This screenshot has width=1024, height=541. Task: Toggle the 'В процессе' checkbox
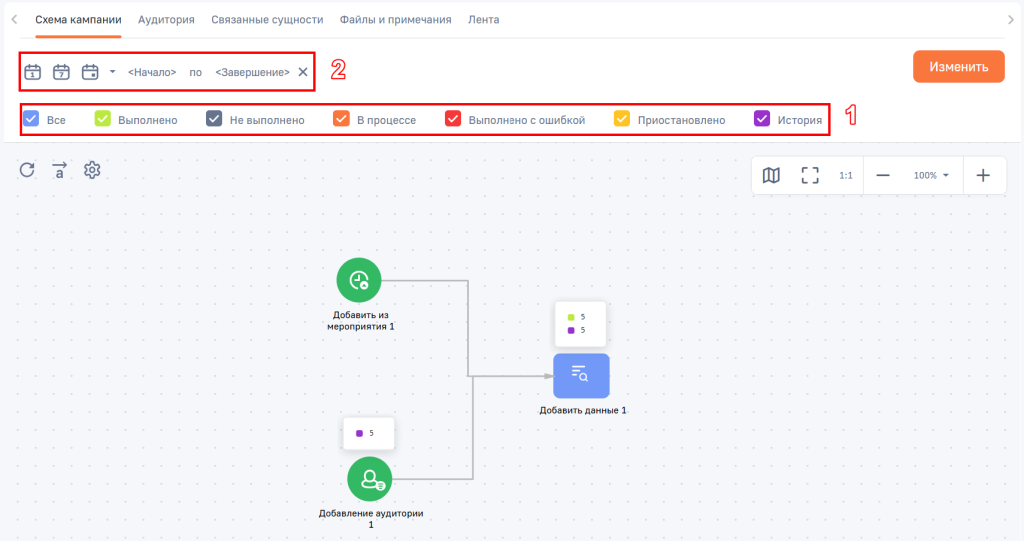342,118
